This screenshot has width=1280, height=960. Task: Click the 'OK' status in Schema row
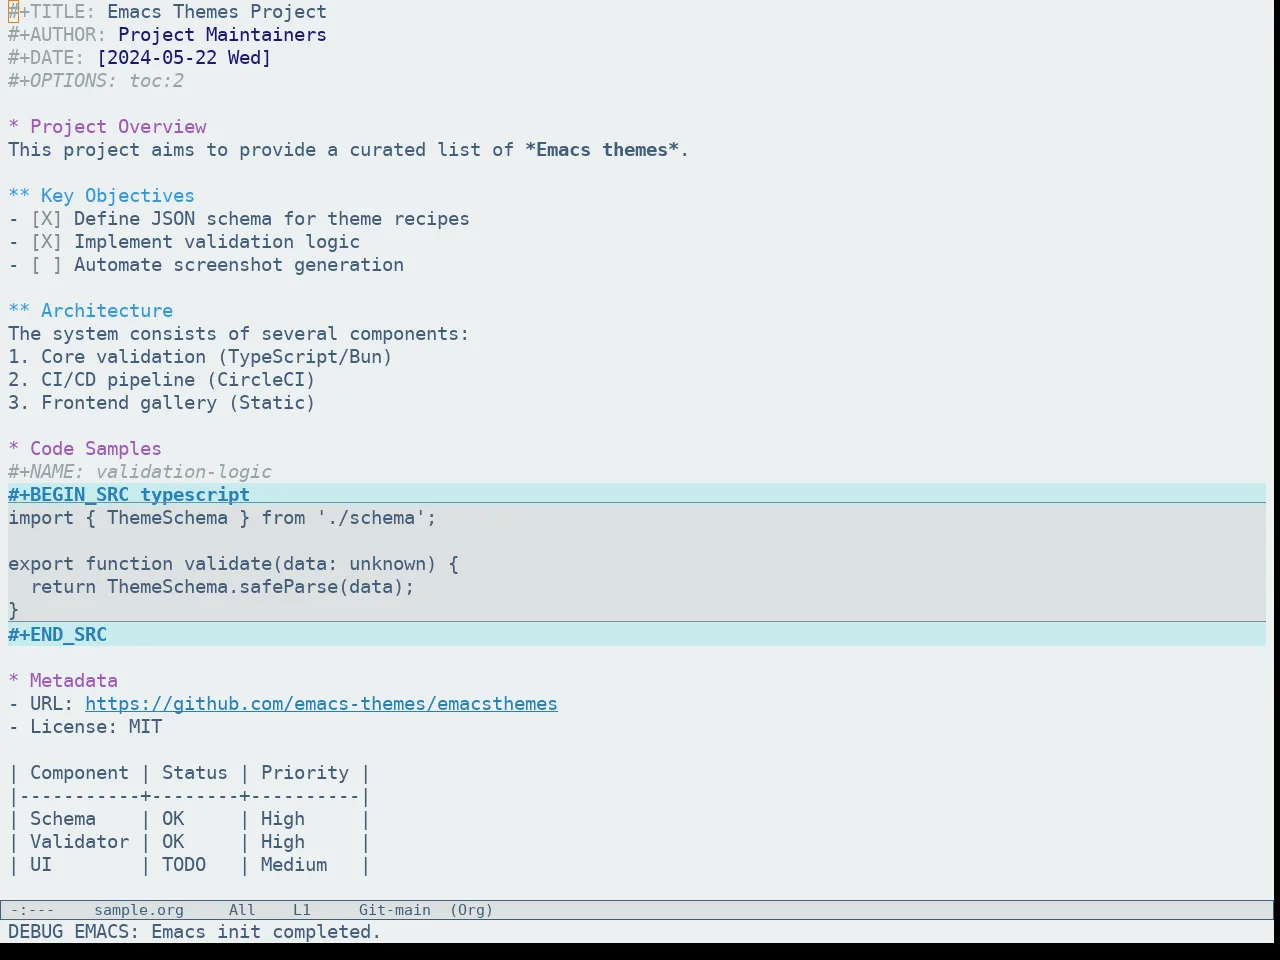173,819
